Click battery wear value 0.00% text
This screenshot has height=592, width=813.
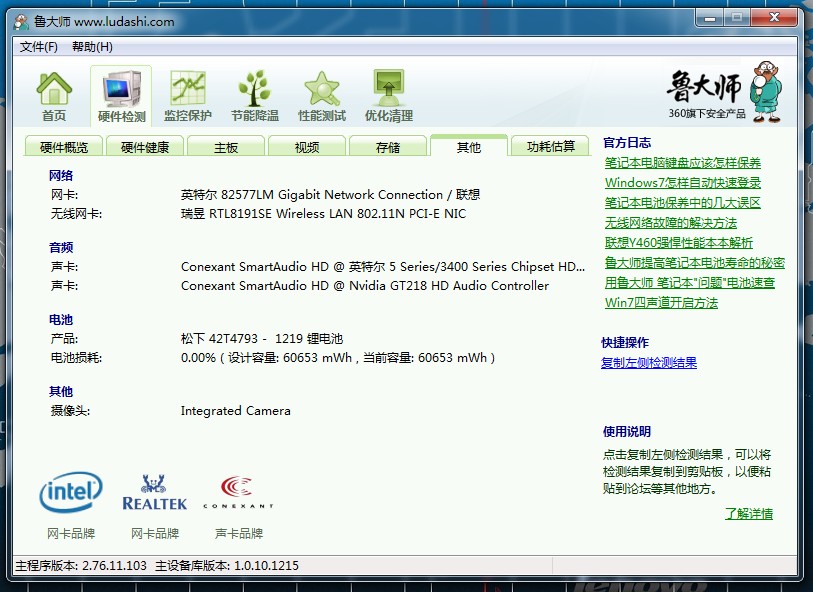338,358
